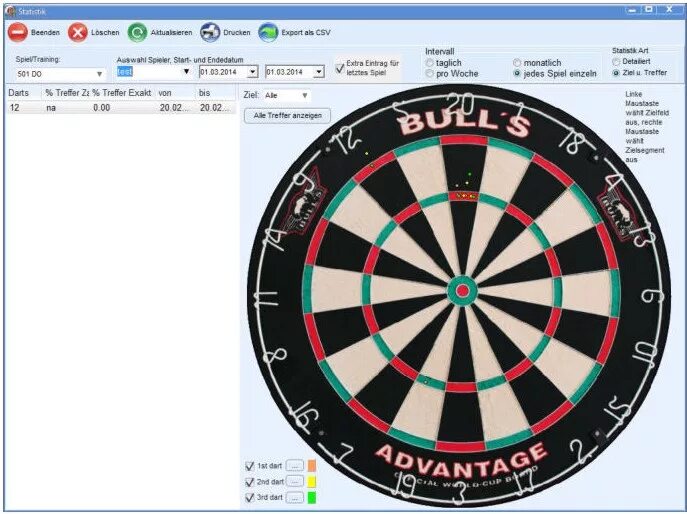Toggle Extra Eintrag für letztes Spiel checkbox
Screen dimensions: 687x514
point(340,68)
